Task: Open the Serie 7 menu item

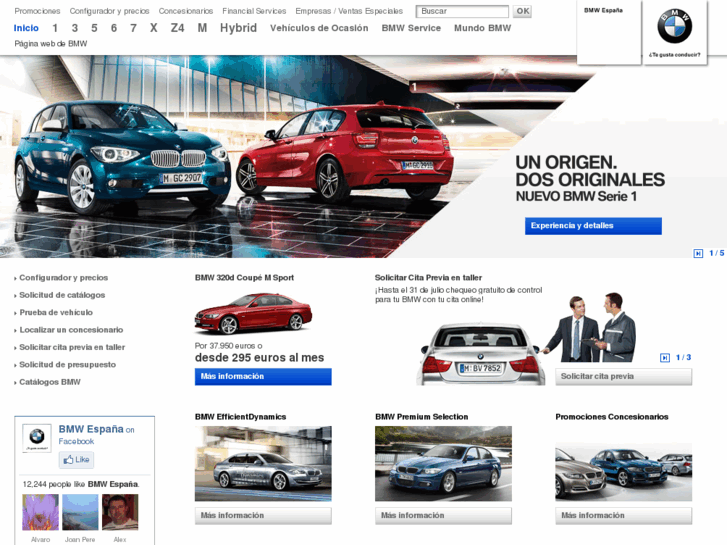Action: 133,28
